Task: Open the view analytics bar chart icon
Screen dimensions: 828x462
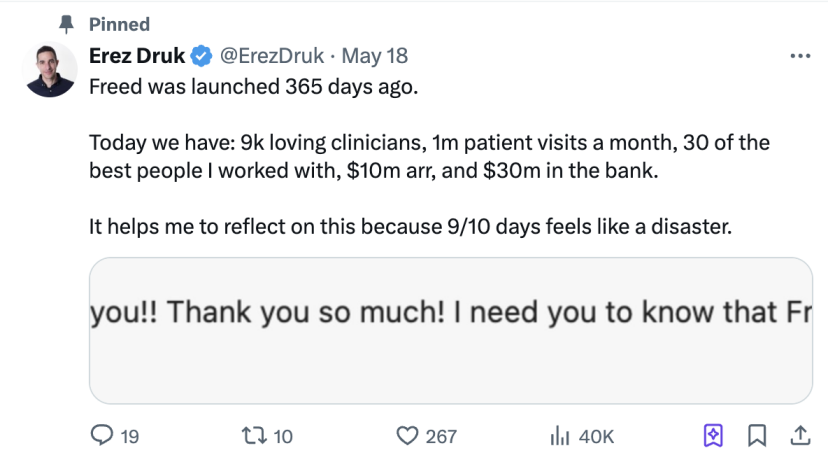Action: pos(560,436)
